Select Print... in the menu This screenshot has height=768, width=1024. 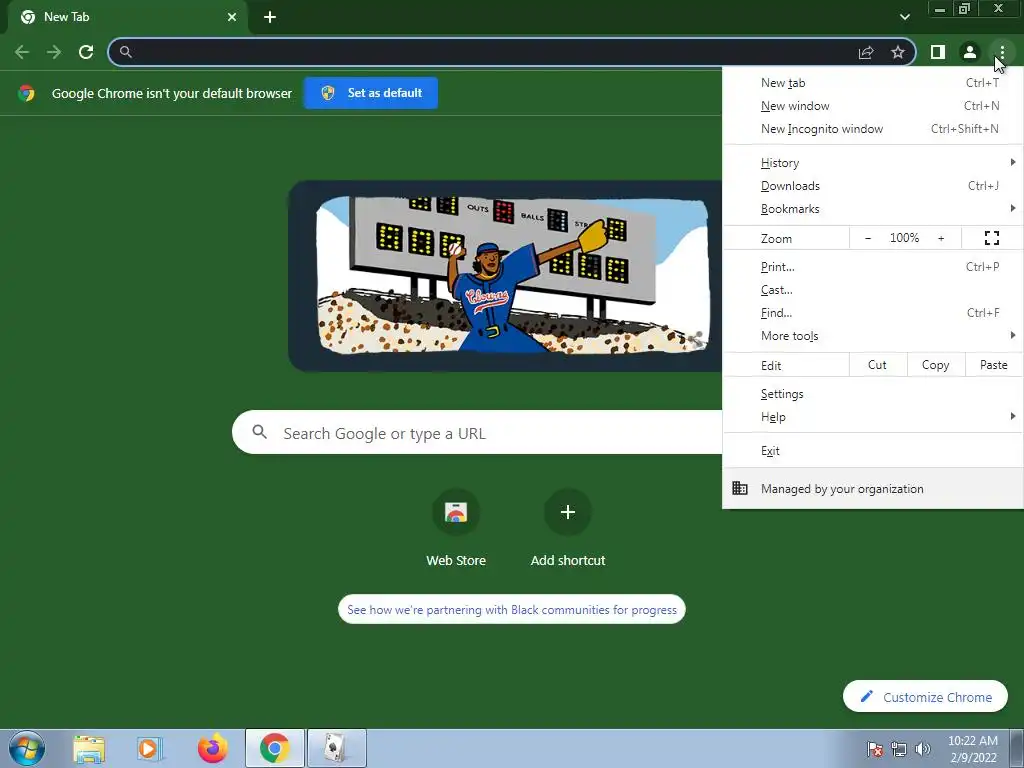[873, 266]
